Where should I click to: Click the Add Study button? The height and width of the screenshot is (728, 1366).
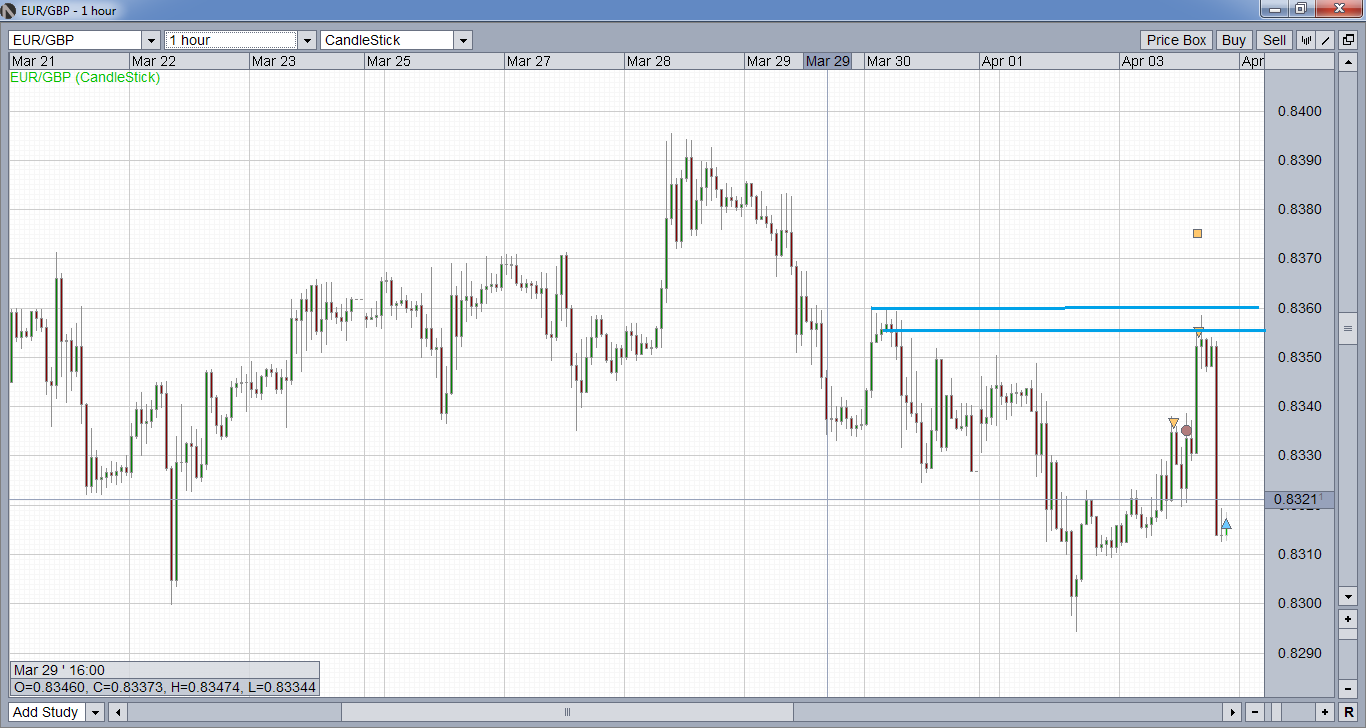(x=46, y=712)
